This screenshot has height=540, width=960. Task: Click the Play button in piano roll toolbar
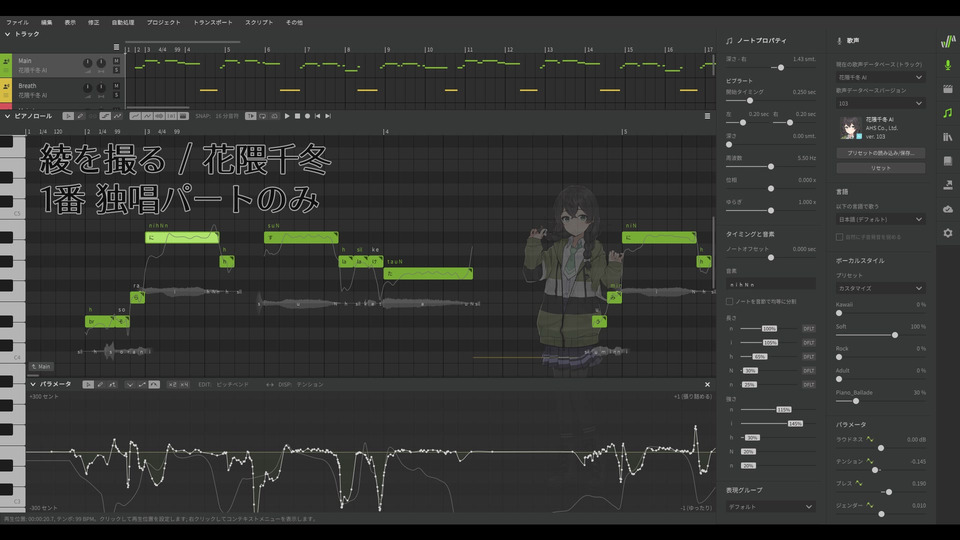click(x=287, y=116)
